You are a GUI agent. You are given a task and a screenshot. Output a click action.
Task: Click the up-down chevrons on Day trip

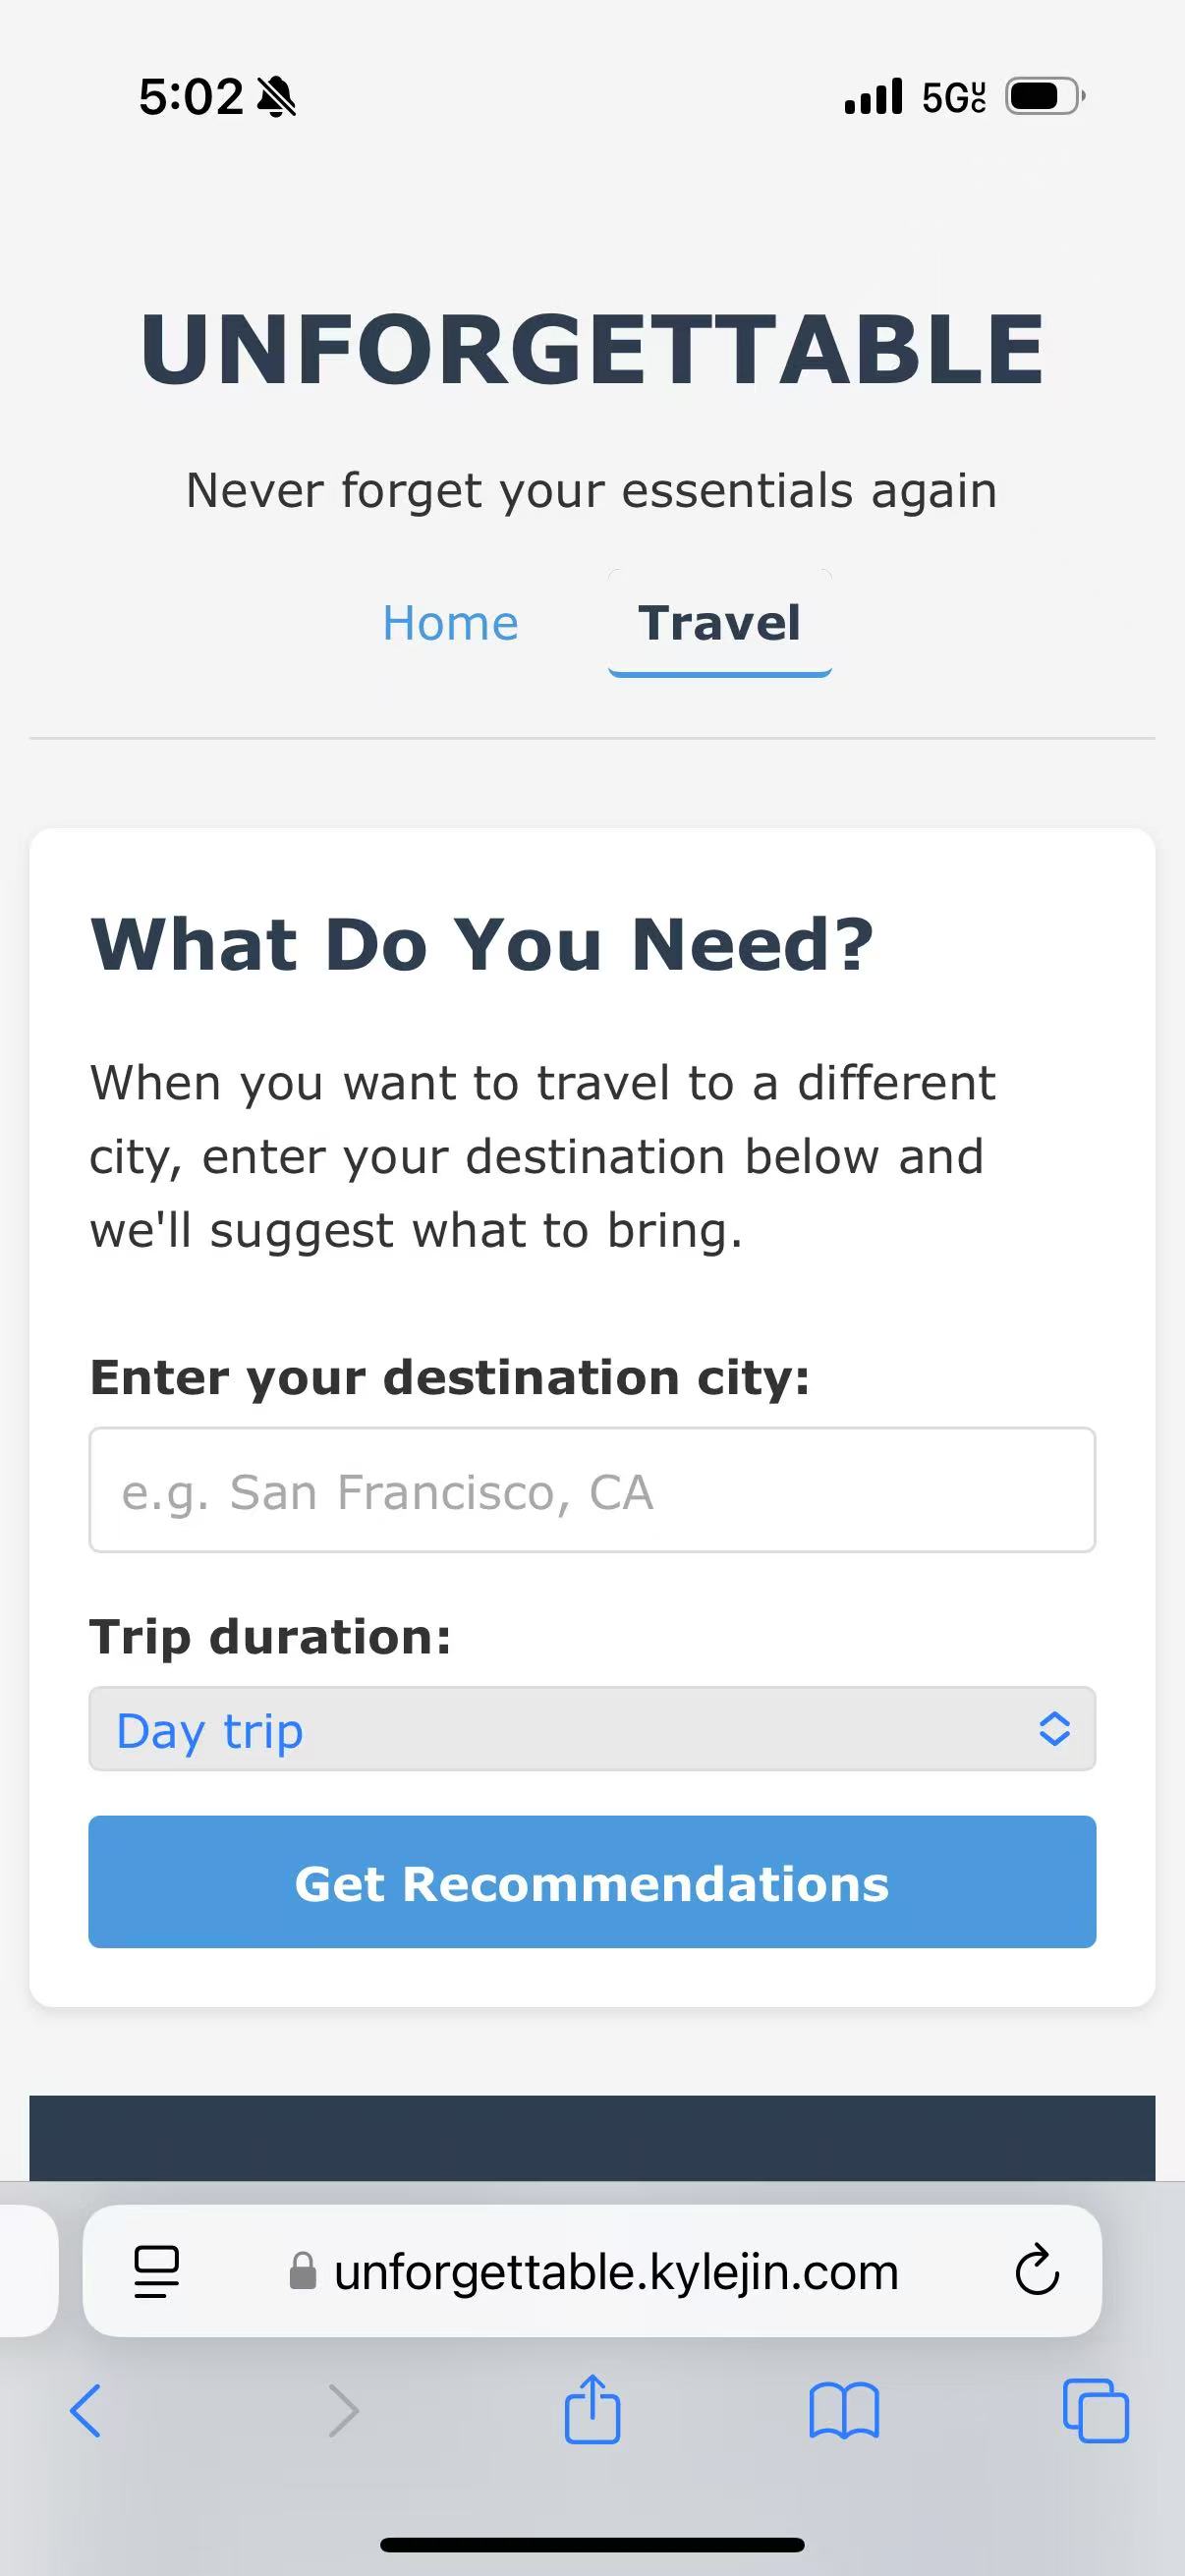pyautogui.click(x=1055, y=1729)
